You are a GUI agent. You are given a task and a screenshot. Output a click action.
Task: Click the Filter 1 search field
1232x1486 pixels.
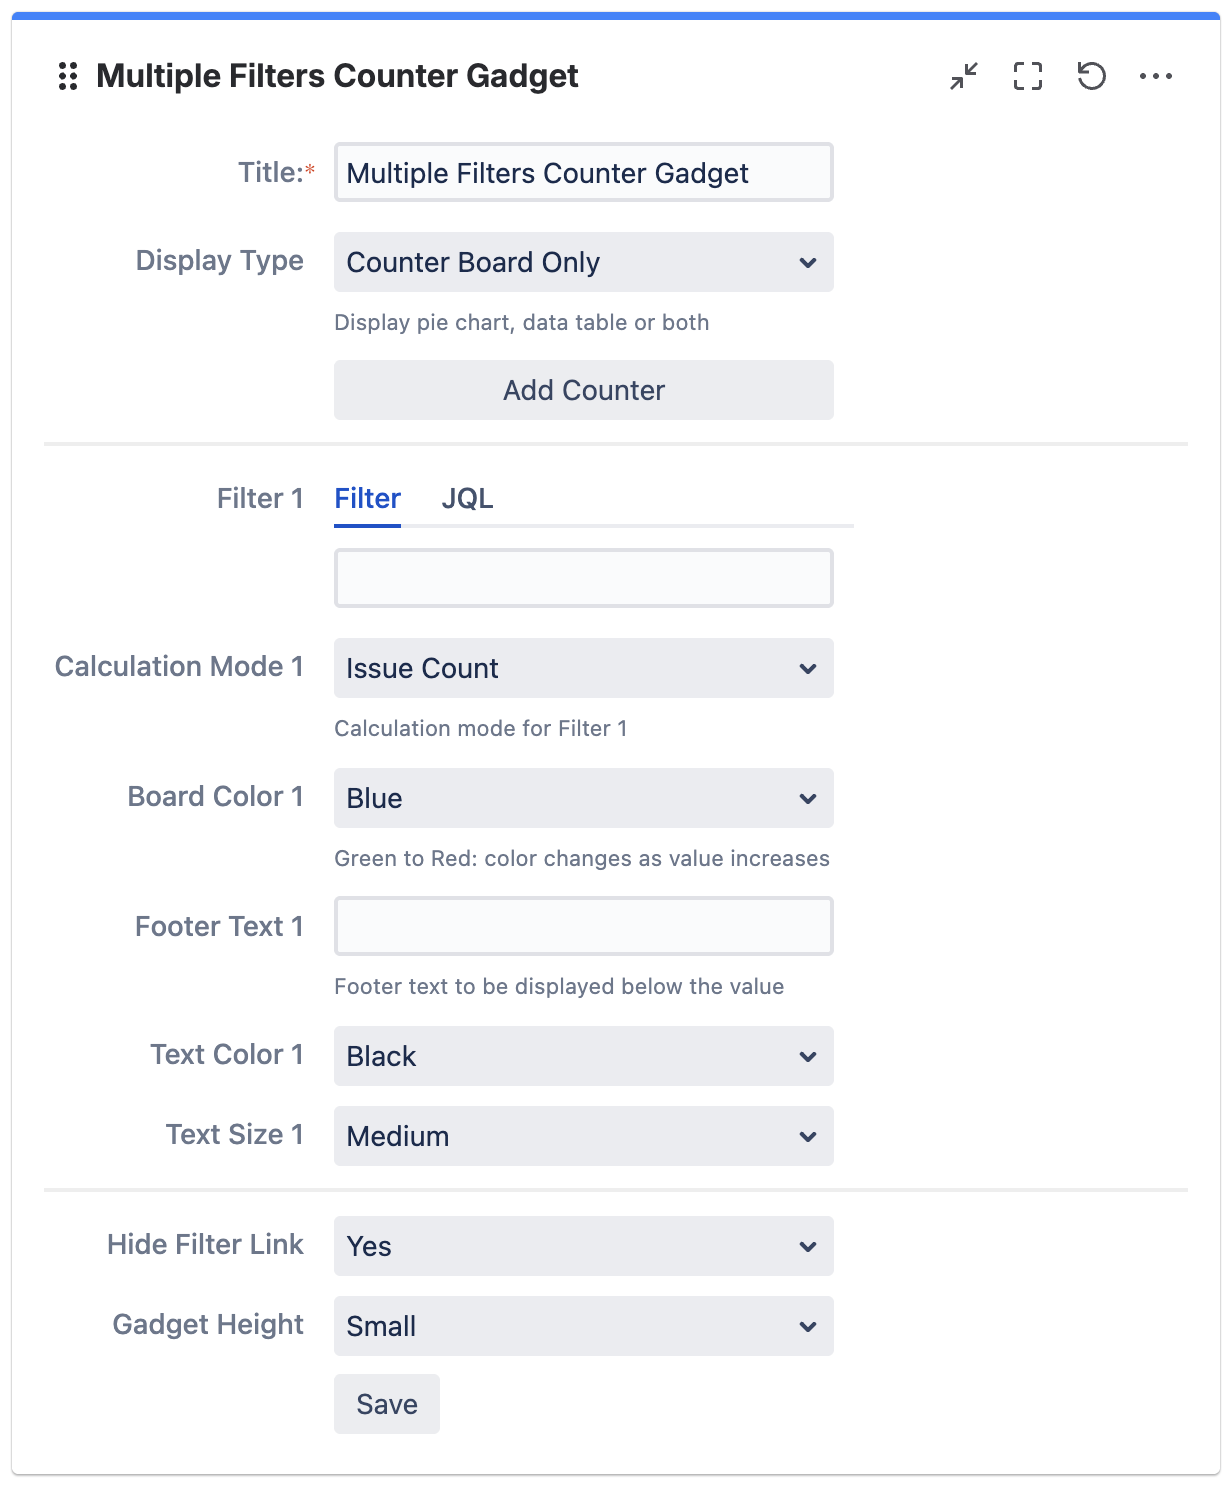583,577
